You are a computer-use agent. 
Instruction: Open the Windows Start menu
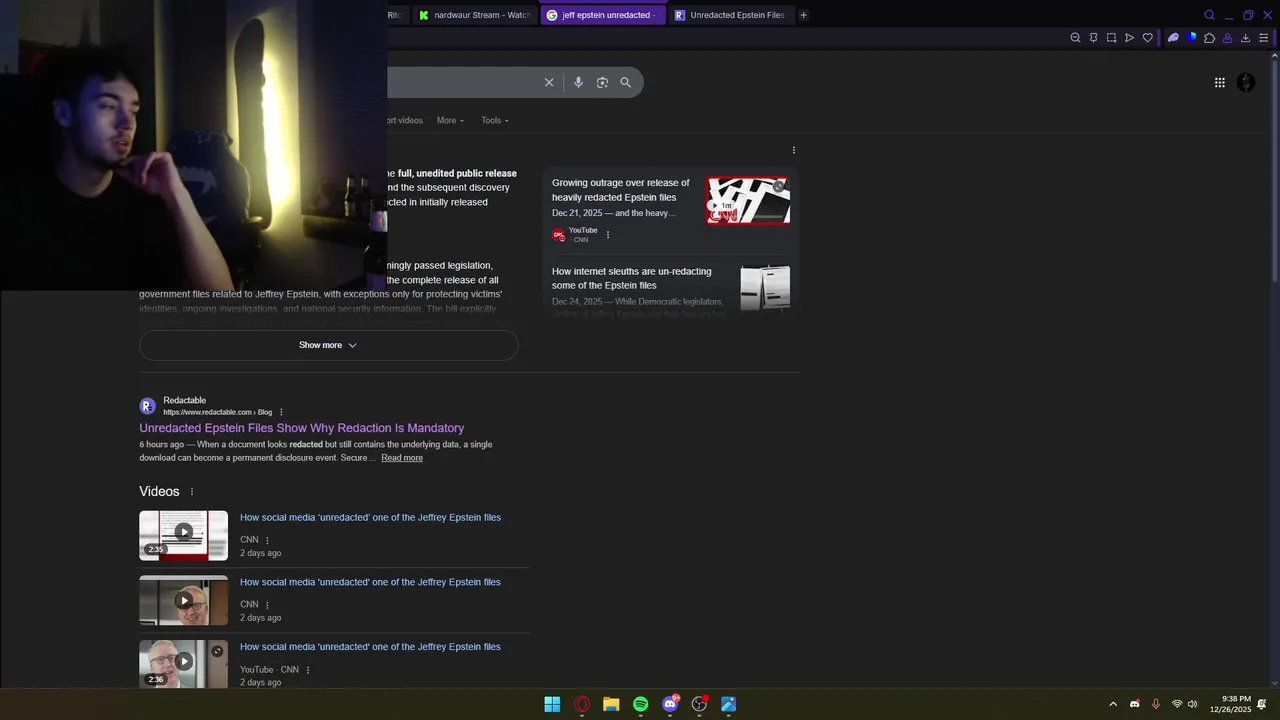click(552, 704)
